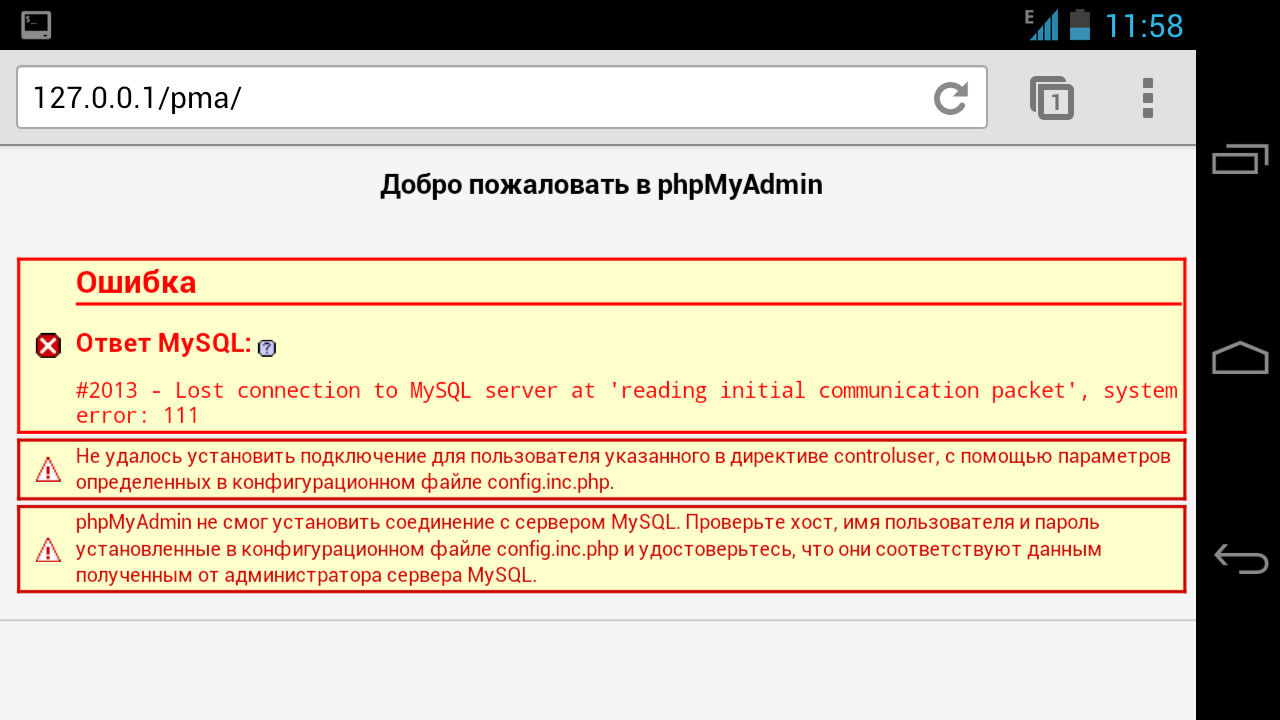Screen dimensions: 1280x720
Task: Click the 'Ответ MySQL:' label
Action: coord(164,343)
